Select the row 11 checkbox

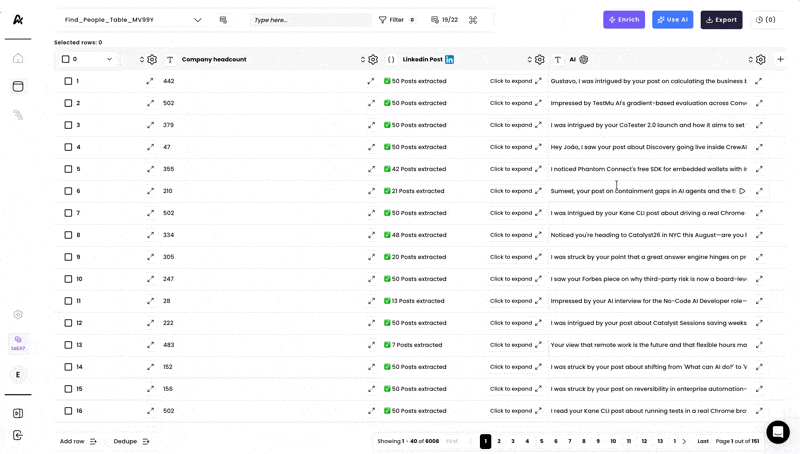(68, 301)
